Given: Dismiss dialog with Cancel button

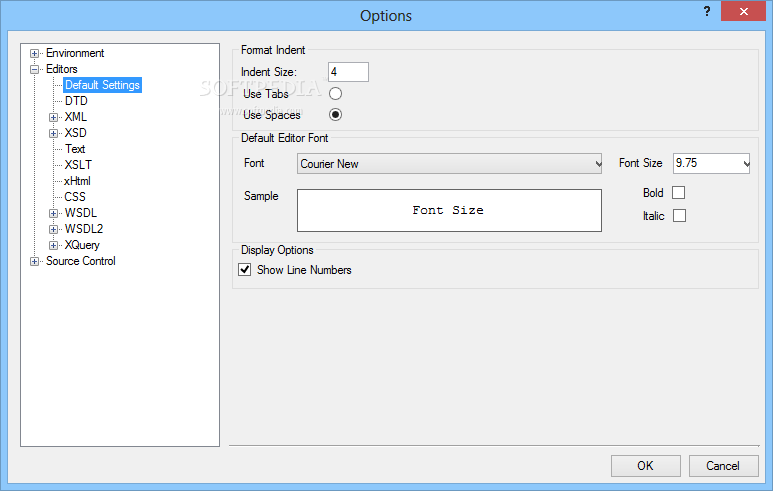Looking at the screenshot, I should click(x=723, y=466).
